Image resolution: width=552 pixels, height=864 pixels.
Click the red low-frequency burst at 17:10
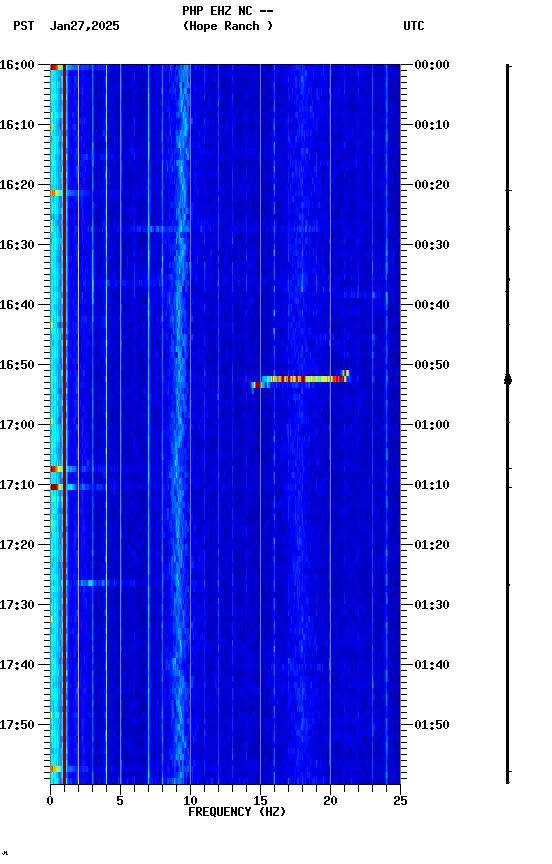coord(55,487)
